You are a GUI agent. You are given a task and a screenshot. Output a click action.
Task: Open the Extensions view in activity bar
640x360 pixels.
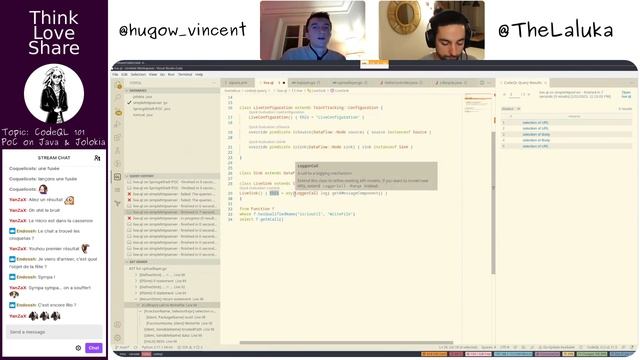(118, 138)
